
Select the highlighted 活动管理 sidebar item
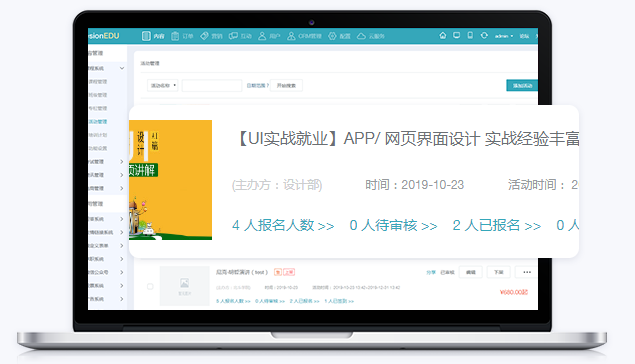98,121
